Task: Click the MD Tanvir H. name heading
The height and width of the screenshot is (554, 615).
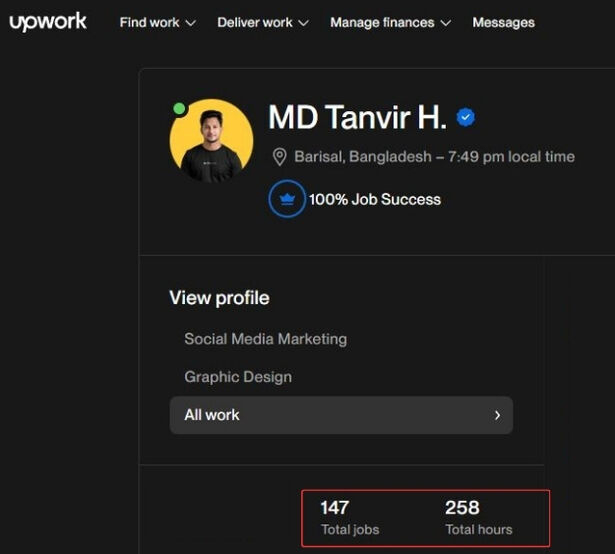Action: pyautogui.click(x=357, y=118)
